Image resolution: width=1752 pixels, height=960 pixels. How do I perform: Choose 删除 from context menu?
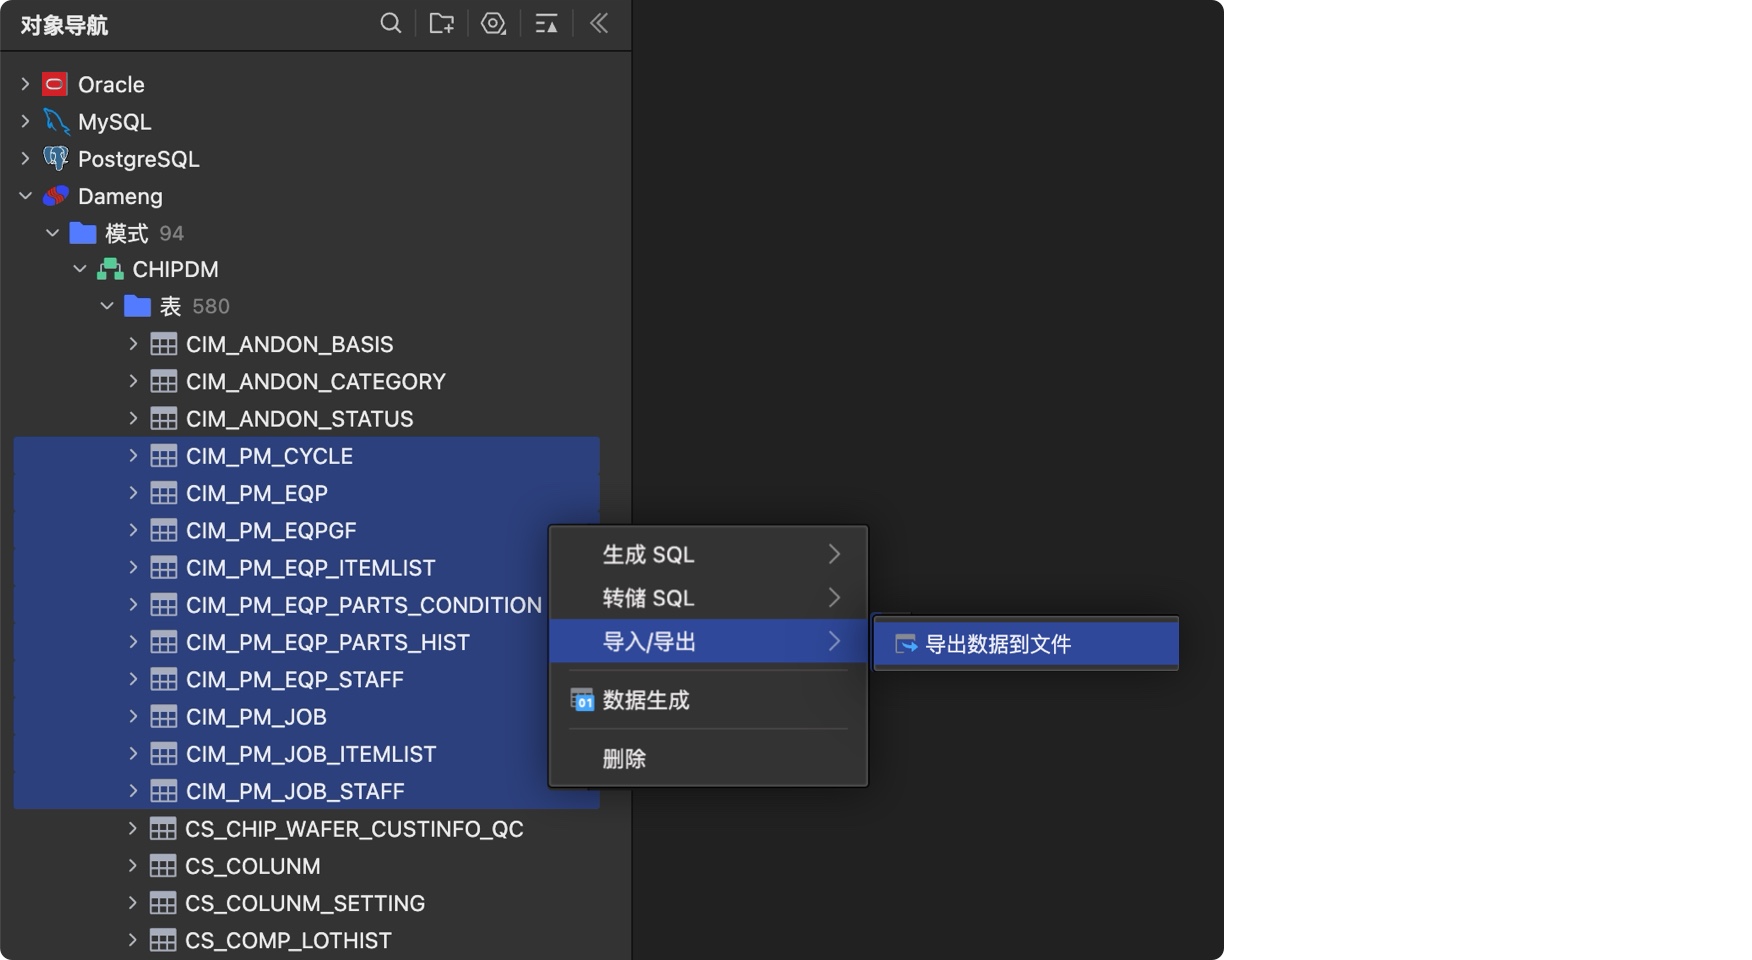pos(708,758)
